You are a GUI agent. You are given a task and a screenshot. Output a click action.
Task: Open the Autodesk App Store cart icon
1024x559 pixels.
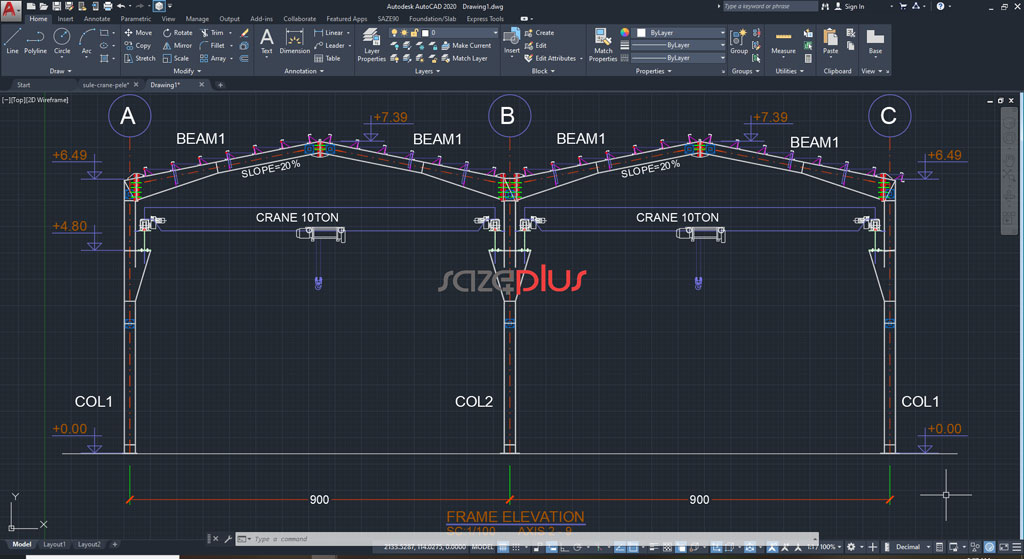[903, 6]
